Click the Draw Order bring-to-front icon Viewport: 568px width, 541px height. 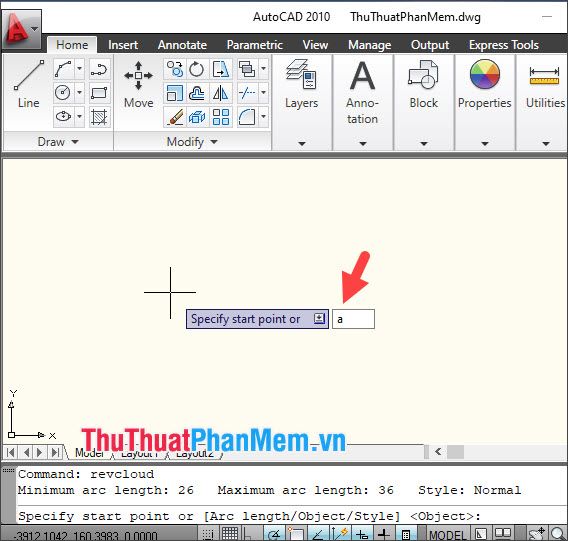[x=247, y=69]
